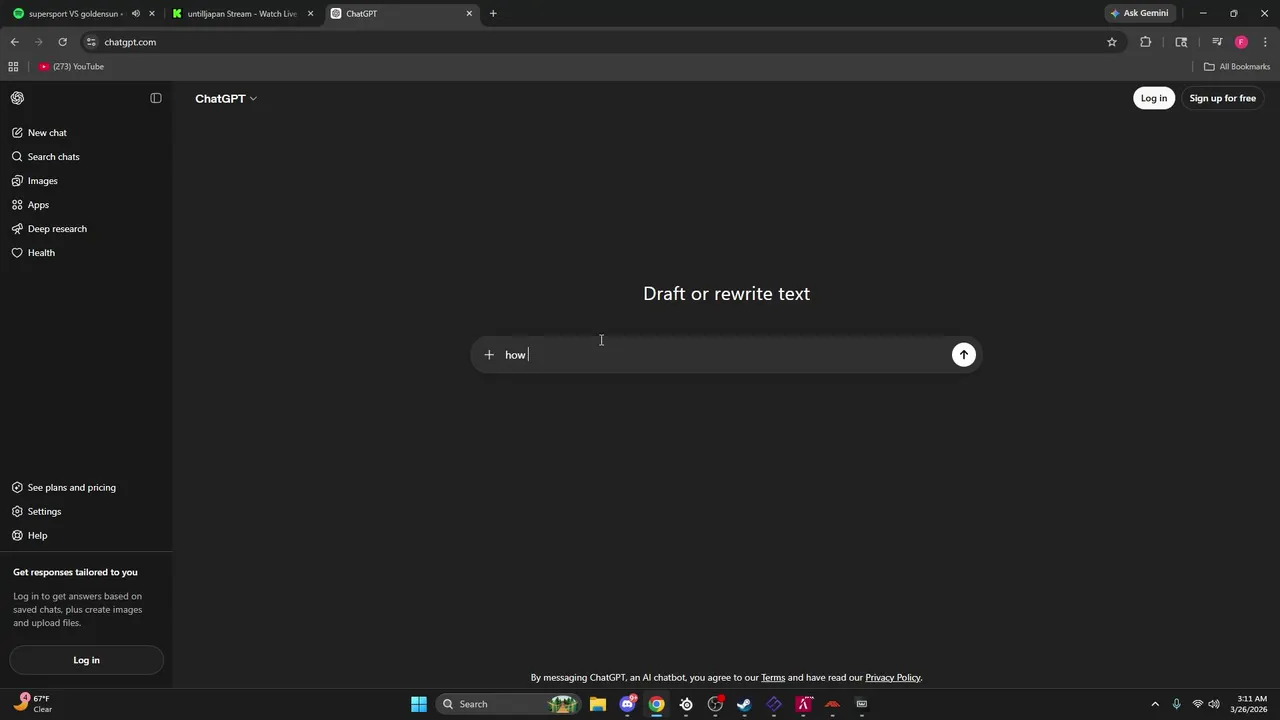Open a new browser tab
Viewport: 1280px width, 720px height.
coord(493,14)
